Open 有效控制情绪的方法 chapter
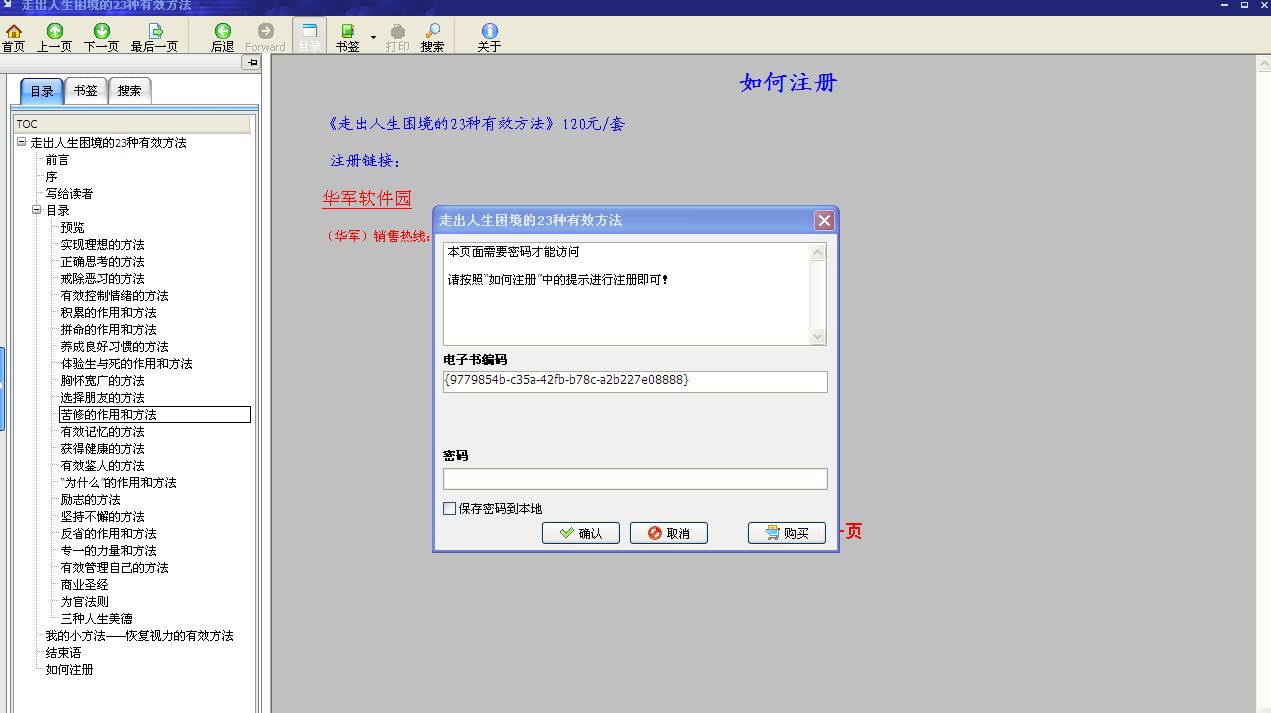1271x713 pixels. click(114, 296)
